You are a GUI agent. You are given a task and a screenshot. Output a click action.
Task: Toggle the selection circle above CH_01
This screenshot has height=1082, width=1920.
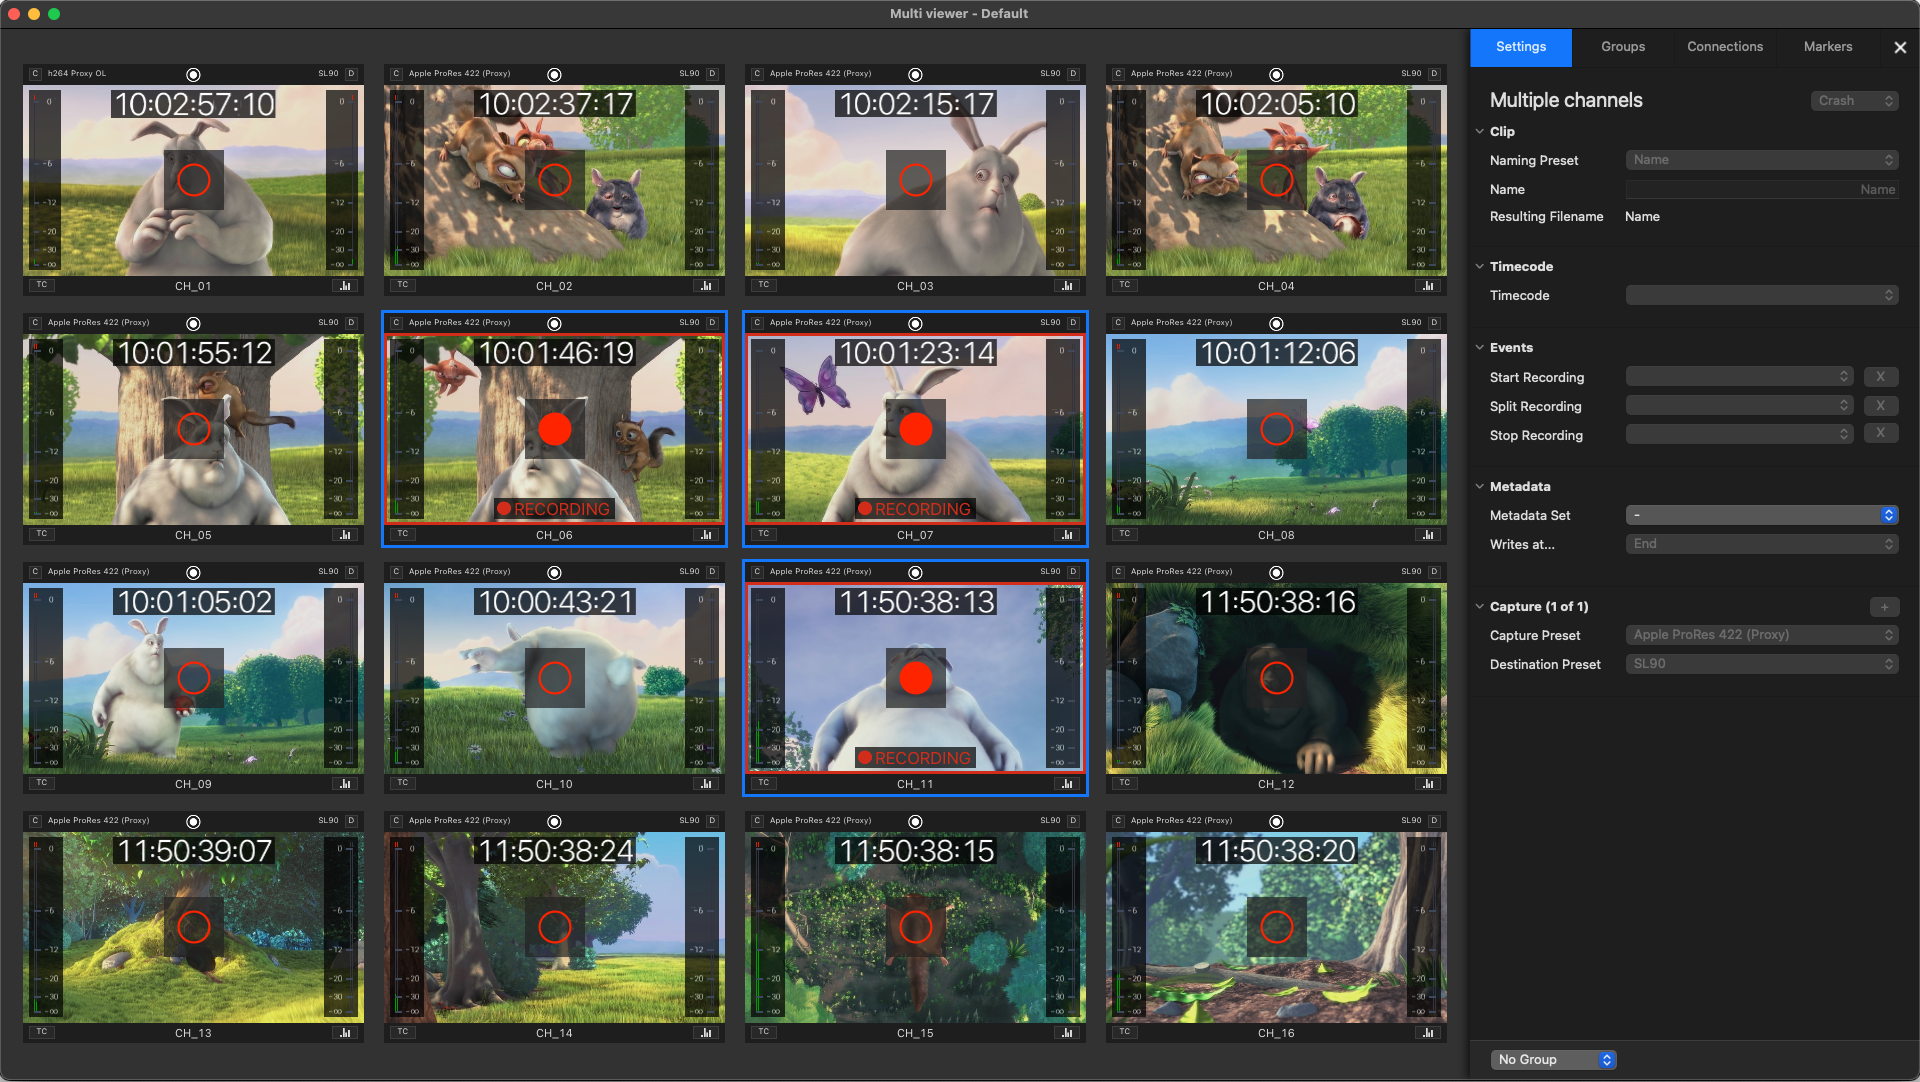pos(194,75)
